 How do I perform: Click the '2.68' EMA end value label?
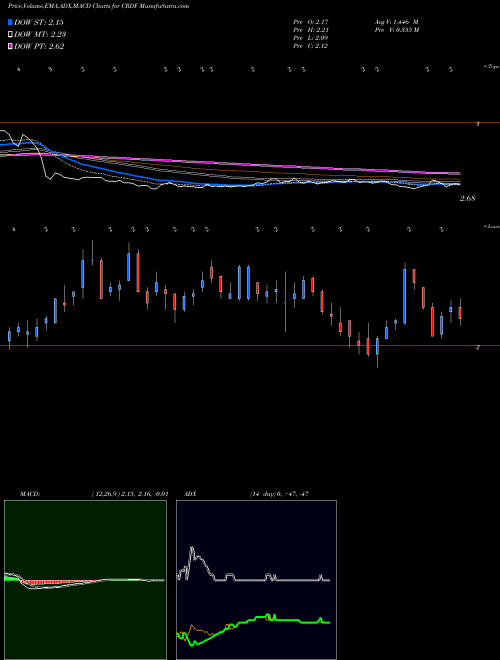(467, 198)
